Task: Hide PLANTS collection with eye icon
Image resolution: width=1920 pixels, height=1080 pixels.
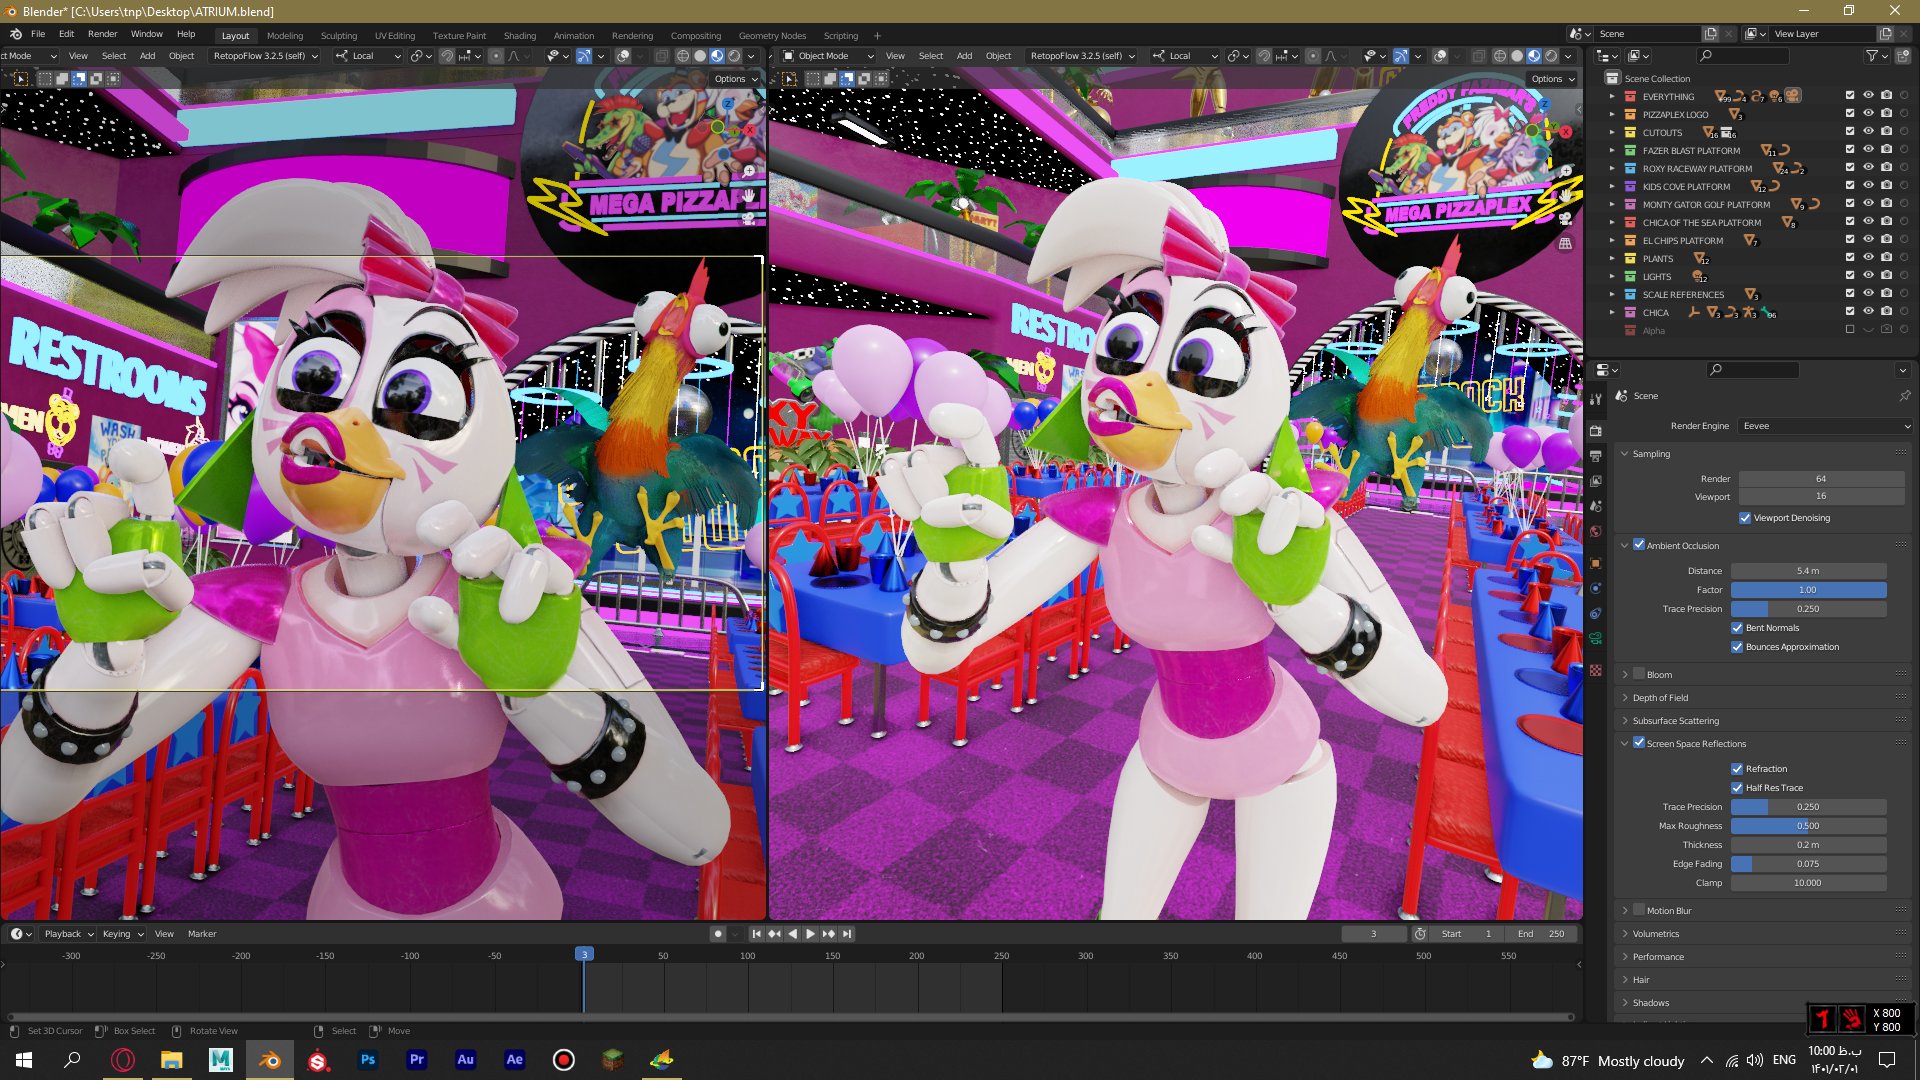Action: click(1867, 258)
